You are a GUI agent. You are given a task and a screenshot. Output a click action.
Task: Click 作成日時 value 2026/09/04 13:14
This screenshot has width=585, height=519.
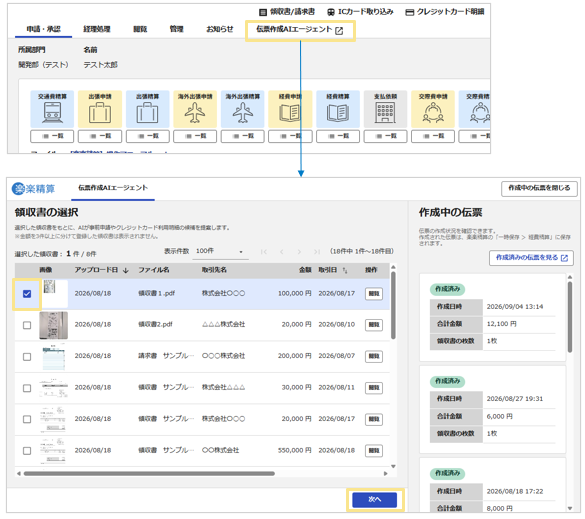pos(514,307)
